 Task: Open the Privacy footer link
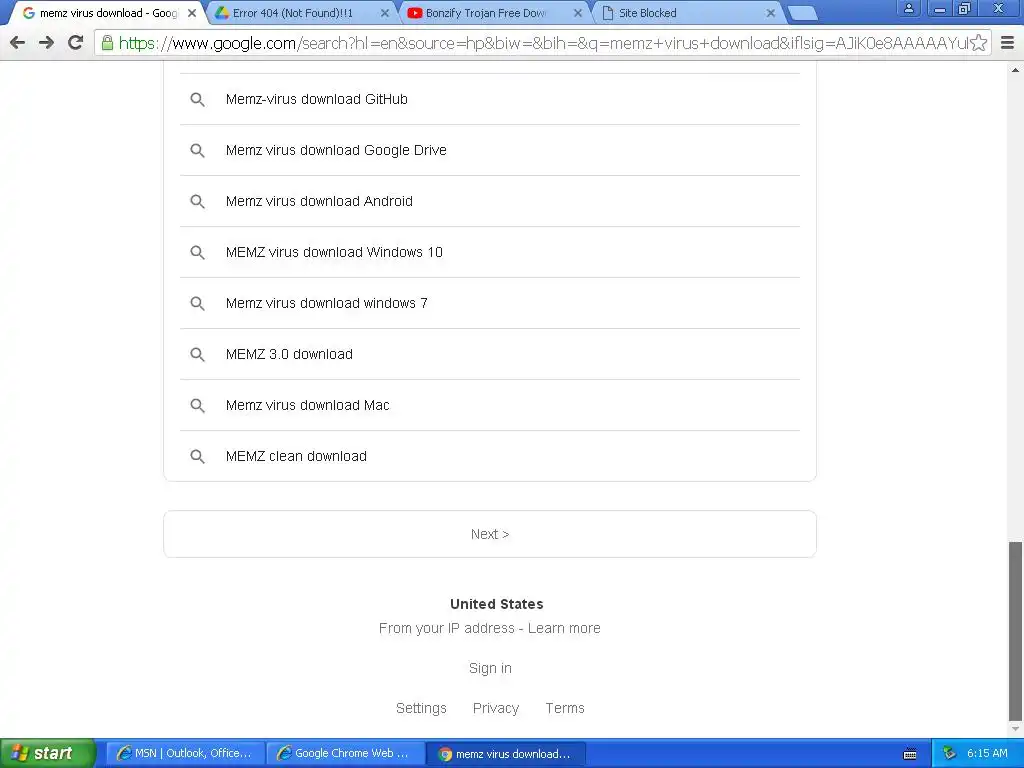496,709
